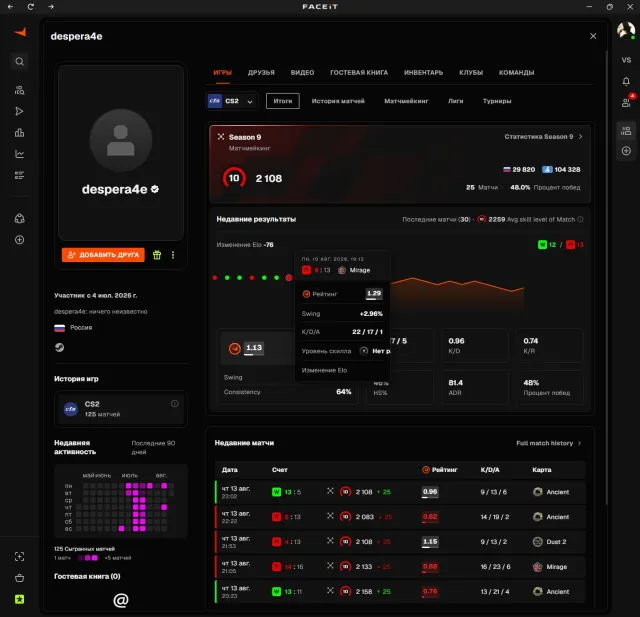
Task: Click the 1.13 rating value card
Action: click(x=254, y=348)
